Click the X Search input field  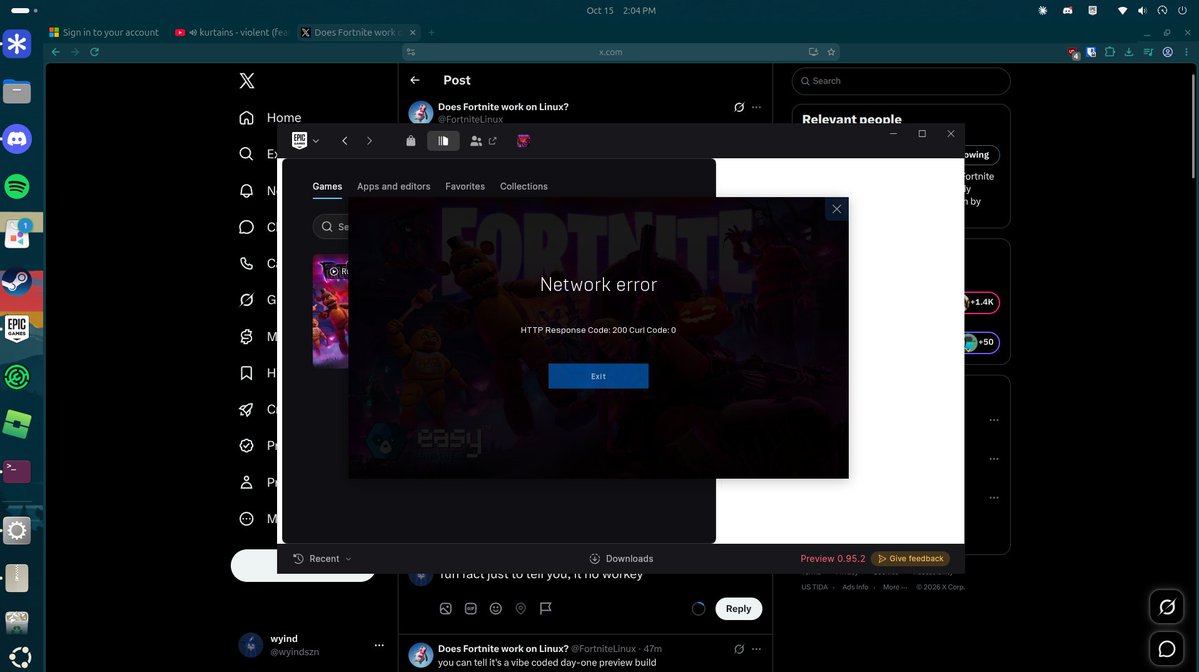pos(901,81)
